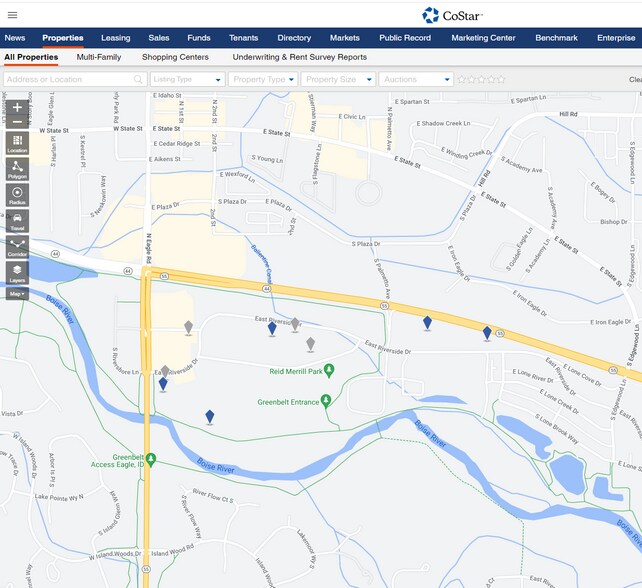Choose the Travel time tool

point(17,221)
